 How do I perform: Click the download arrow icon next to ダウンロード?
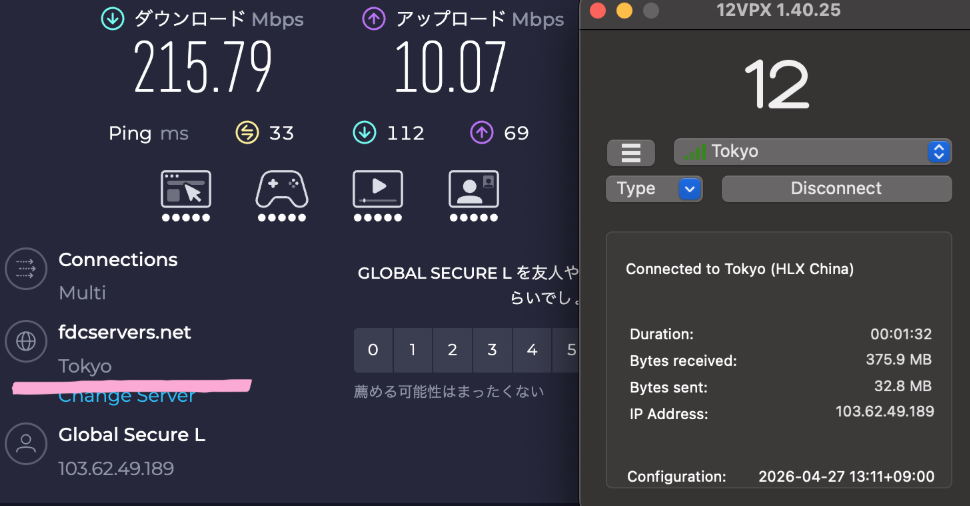point(112,19)
